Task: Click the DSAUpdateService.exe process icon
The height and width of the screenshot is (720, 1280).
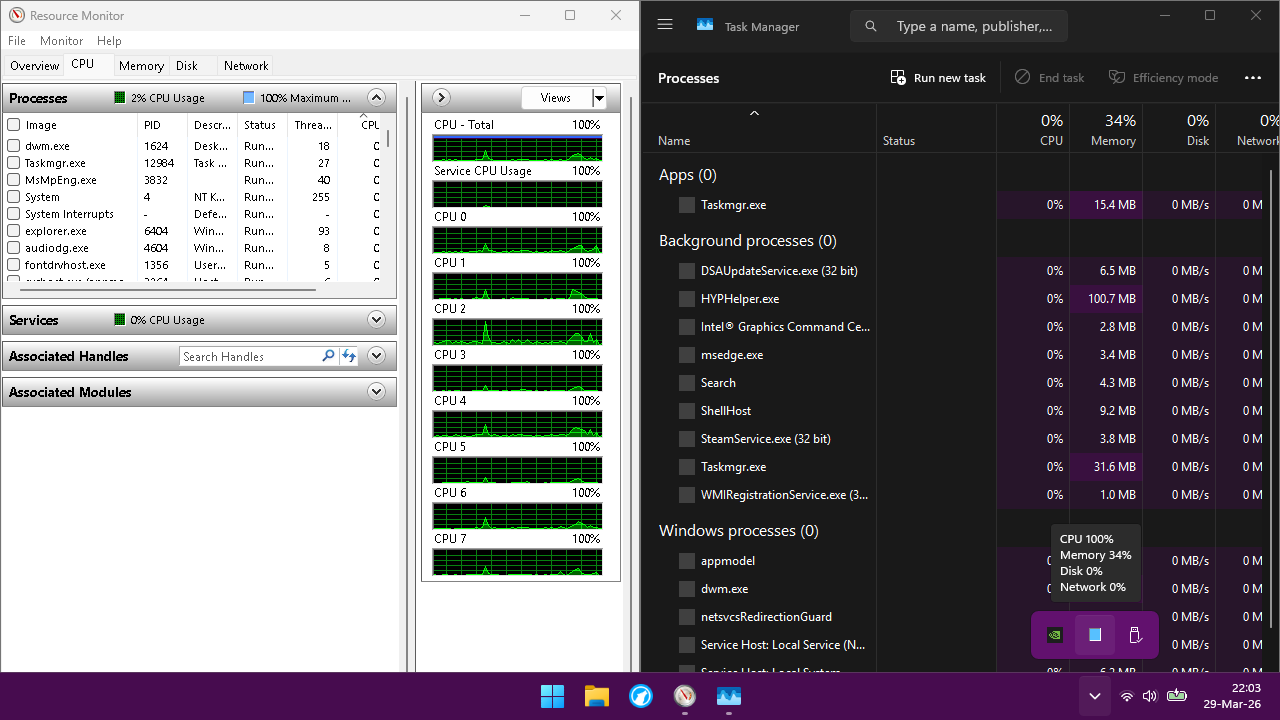Action: [687, 271]
